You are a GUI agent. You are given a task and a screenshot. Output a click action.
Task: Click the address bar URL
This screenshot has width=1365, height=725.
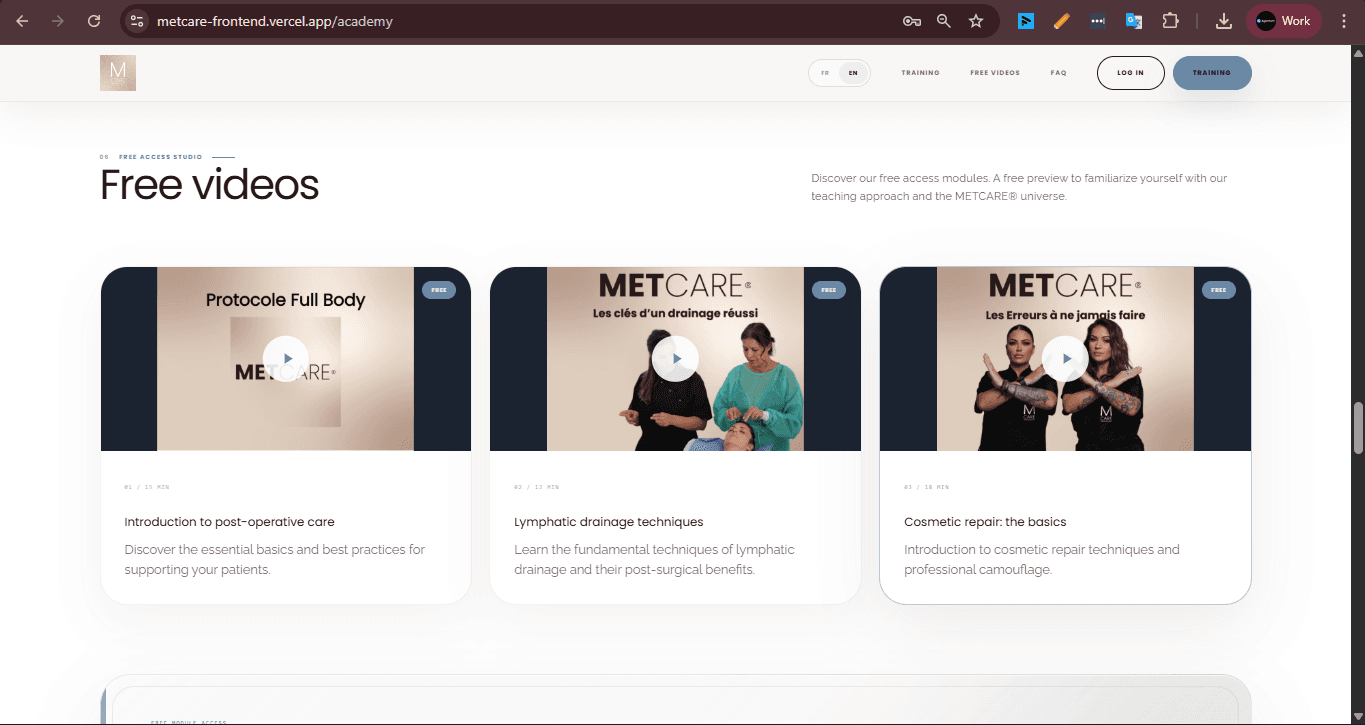coord(275,21)
